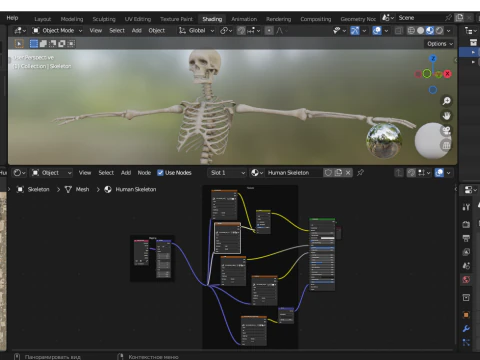480x360 pixels.
Task: Open the World properties globe icon
Action: [x=466, y=280]
